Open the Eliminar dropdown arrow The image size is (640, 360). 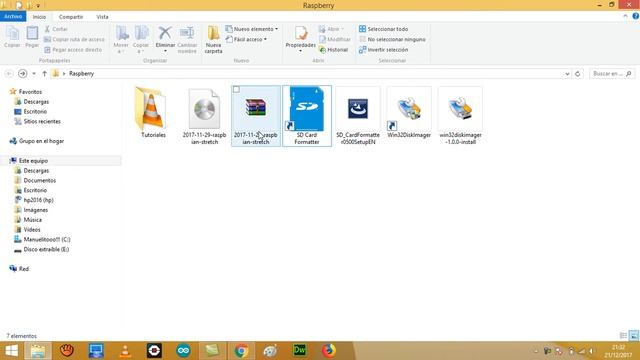[x=165, y=51]
